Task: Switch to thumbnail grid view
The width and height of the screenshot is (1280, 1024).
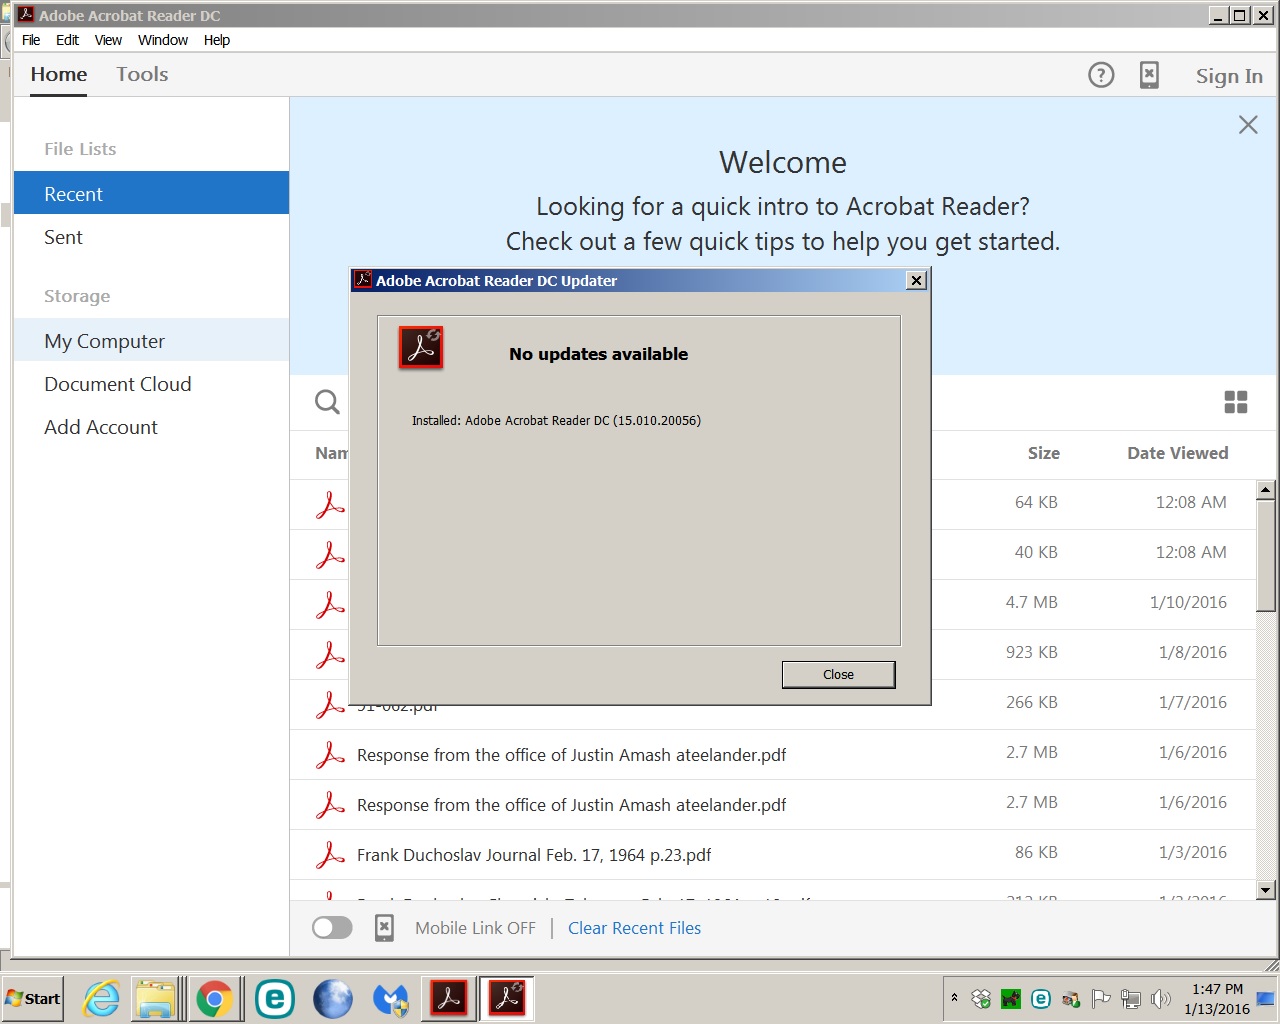Action: 1236,402
